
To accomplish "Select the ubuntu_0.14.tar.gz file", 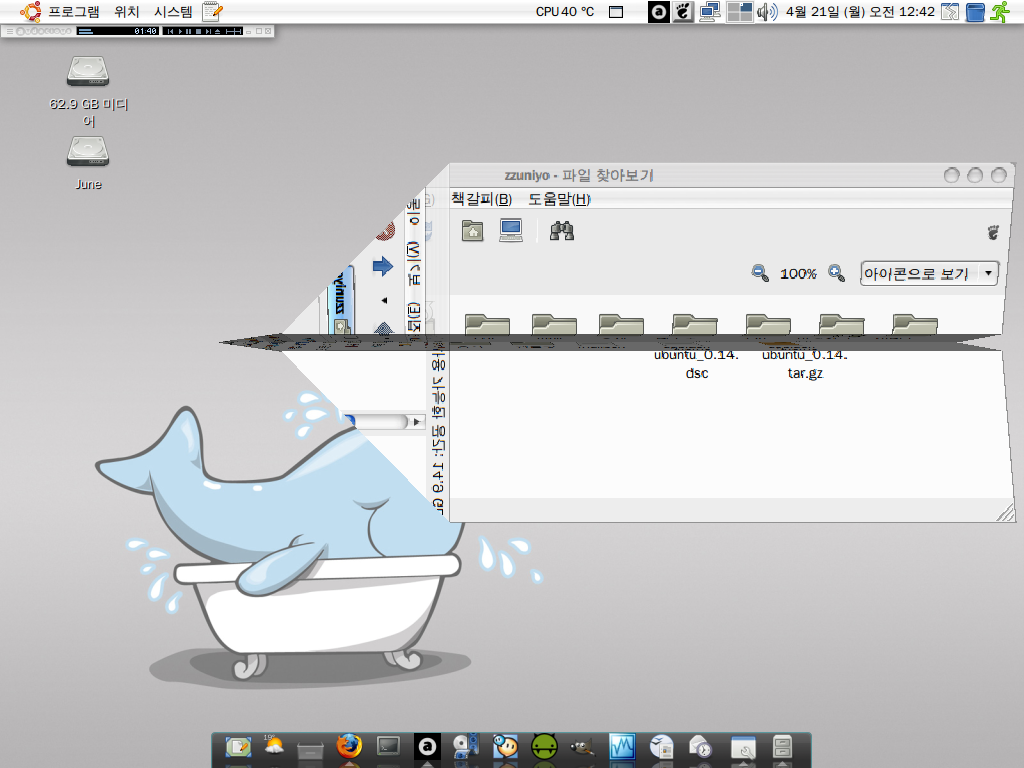I will pos(805,363).
